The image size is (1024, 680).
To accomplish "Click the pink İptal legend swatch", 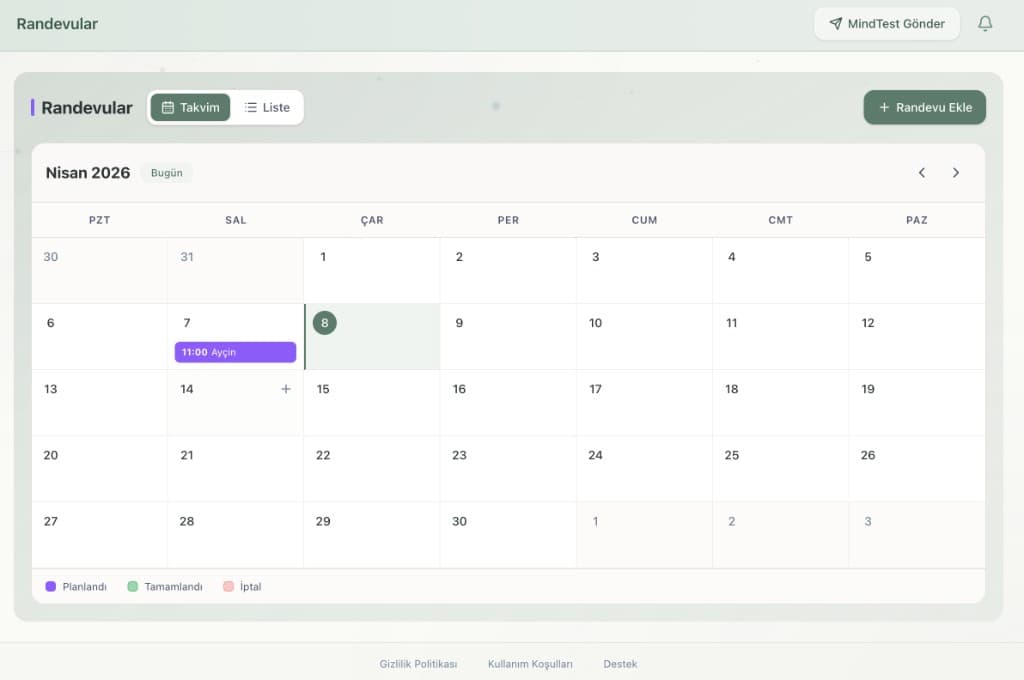I will [x=228, y=587].
